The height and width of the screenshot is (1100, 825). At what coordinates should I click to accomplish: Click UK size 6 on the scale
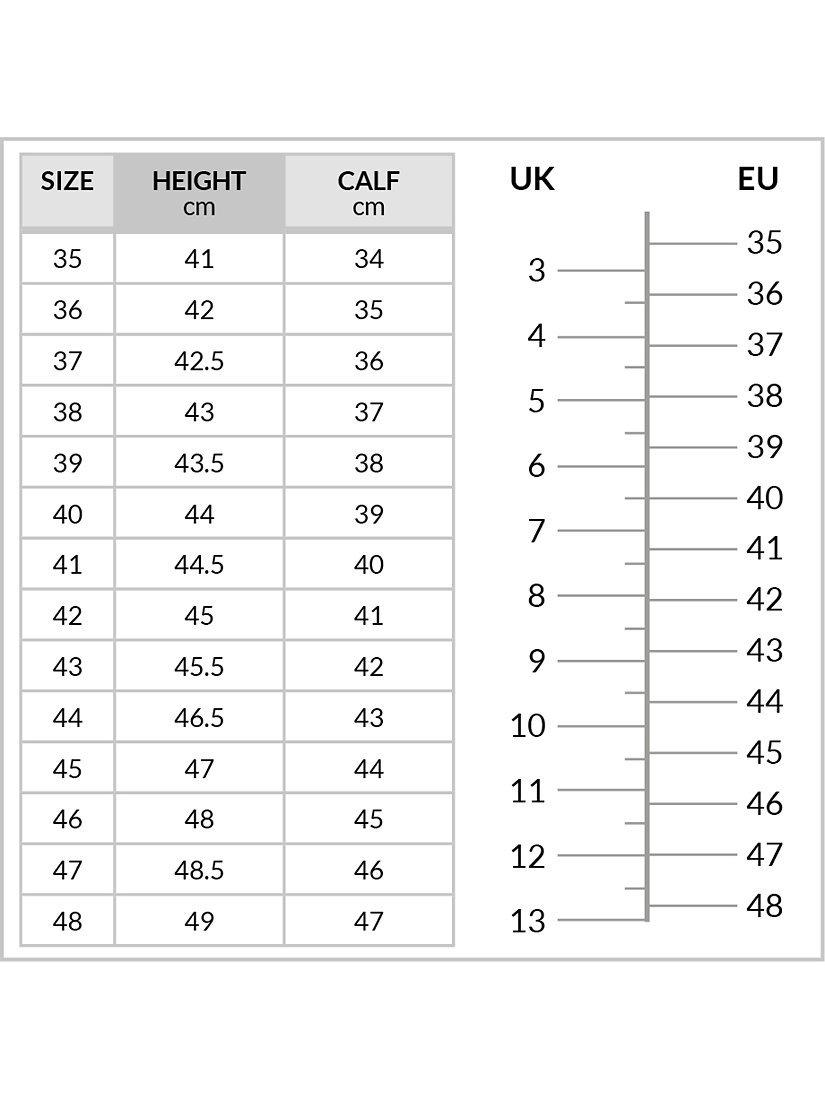(x=537, y=466)
